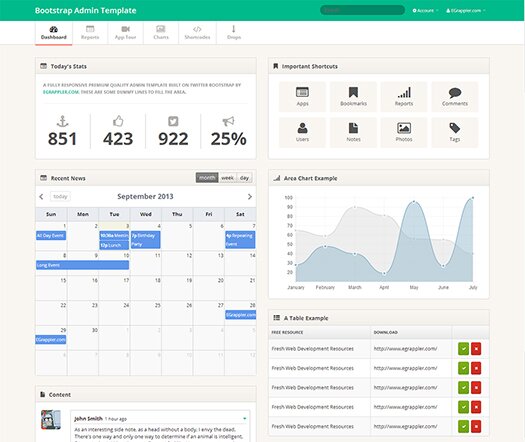Switch calendar to month view
The image size is (525, 442).
click(207, 178)
